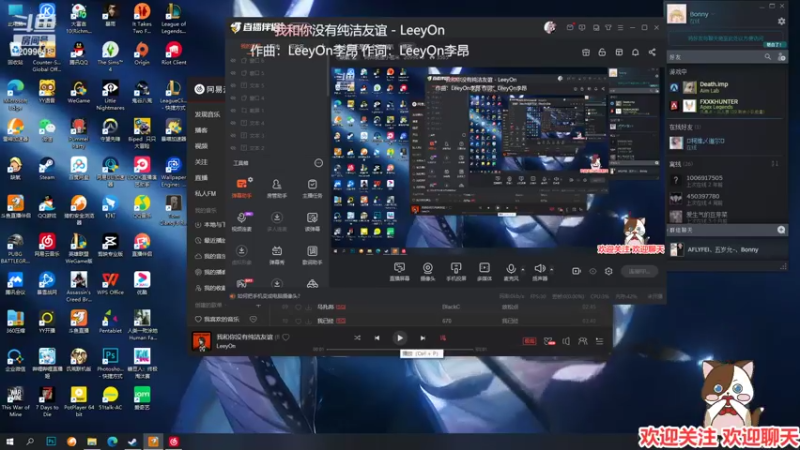The width and height of the screenshot is (800, 450).
Task: Open the play queue list icon
Action: 599,341
